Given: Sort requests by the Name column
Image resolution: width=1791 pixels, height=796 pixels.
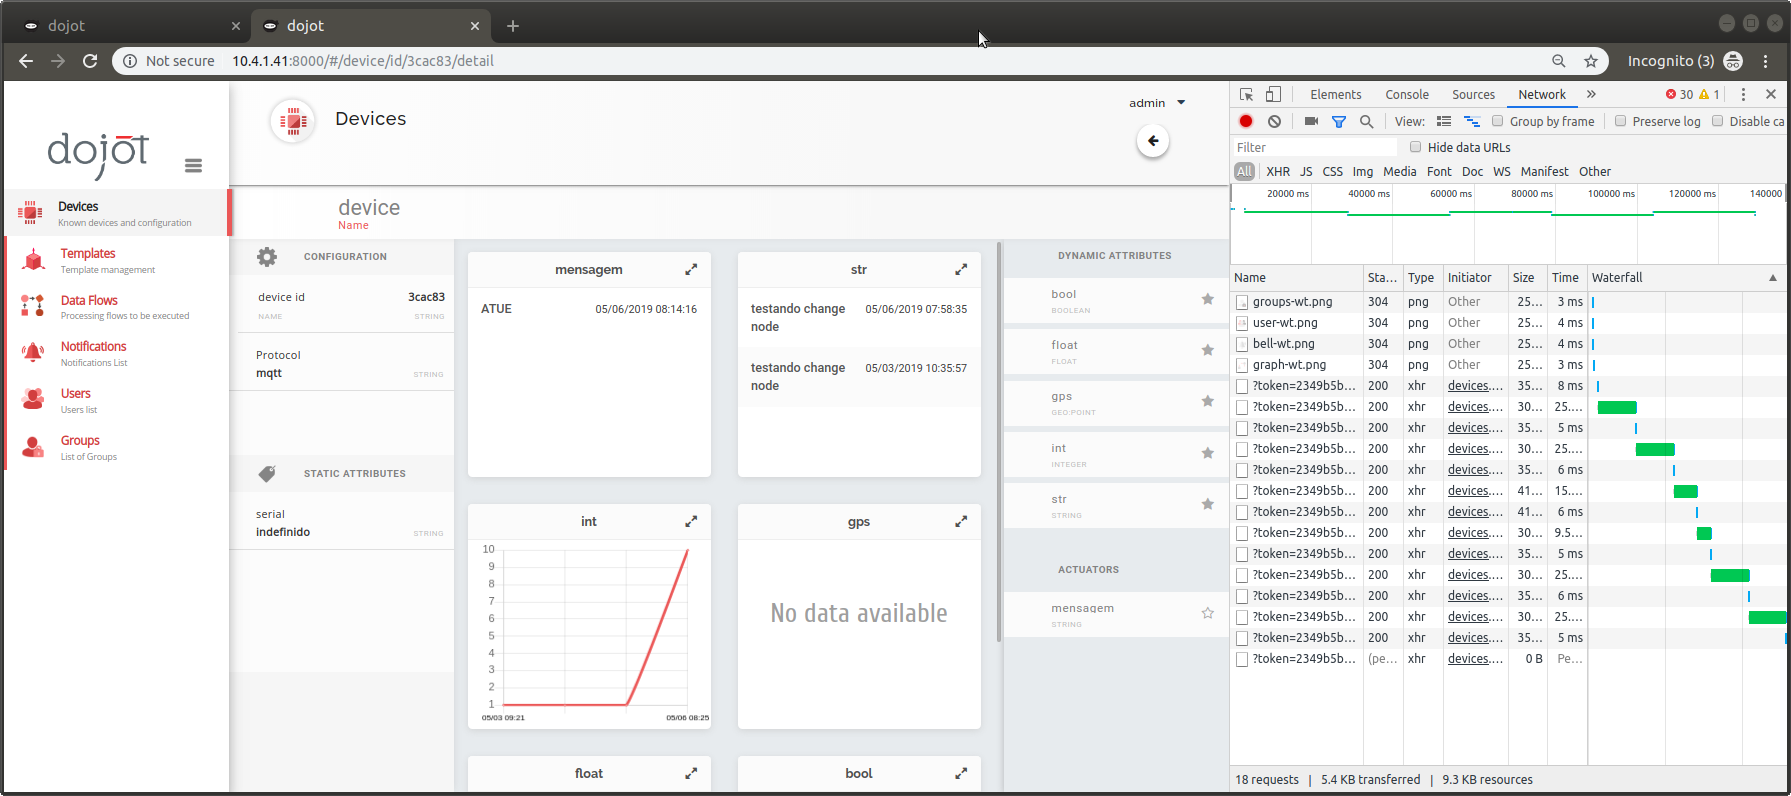Looking at the screenshot, I should (x=1298, y=278).
